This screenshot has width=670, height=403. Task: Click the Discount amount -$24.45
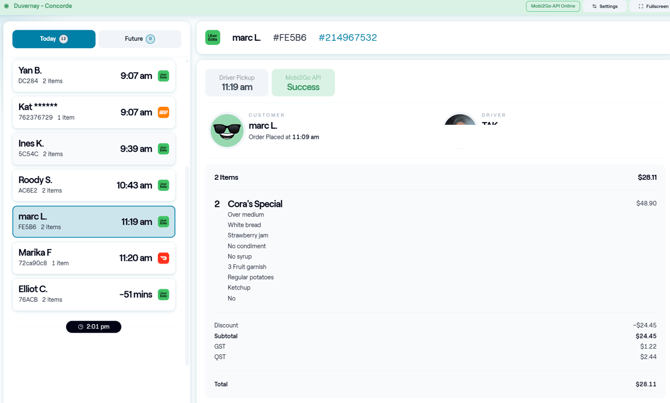tap(645, 325)
